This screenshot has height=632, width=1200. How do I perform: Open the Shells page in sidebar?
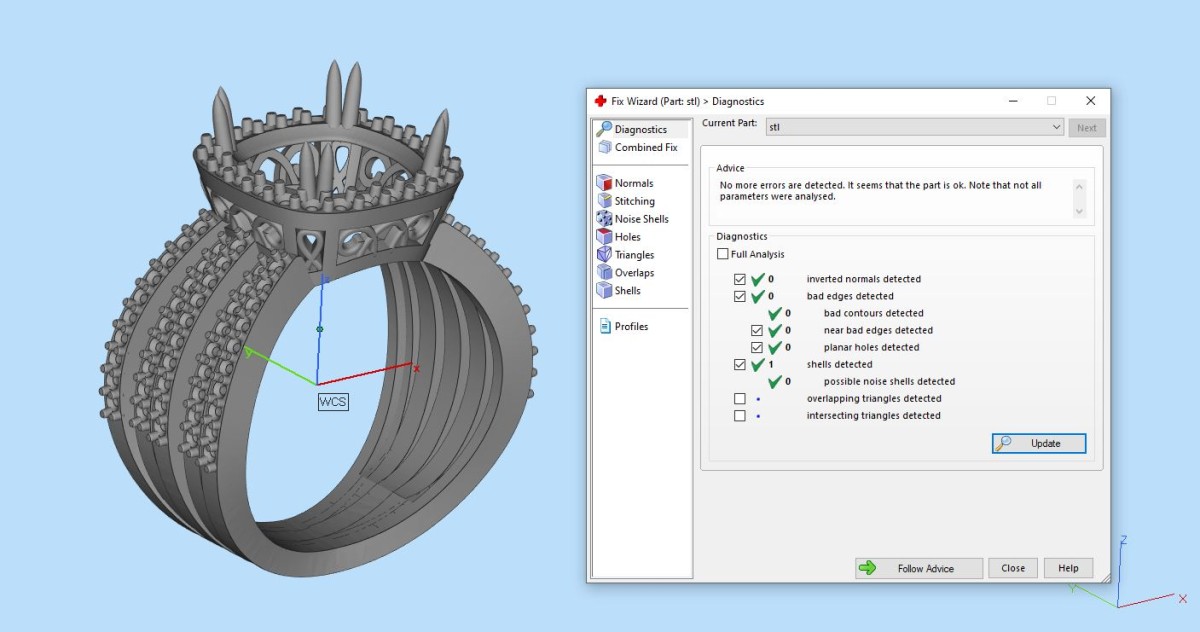(627, 291)
